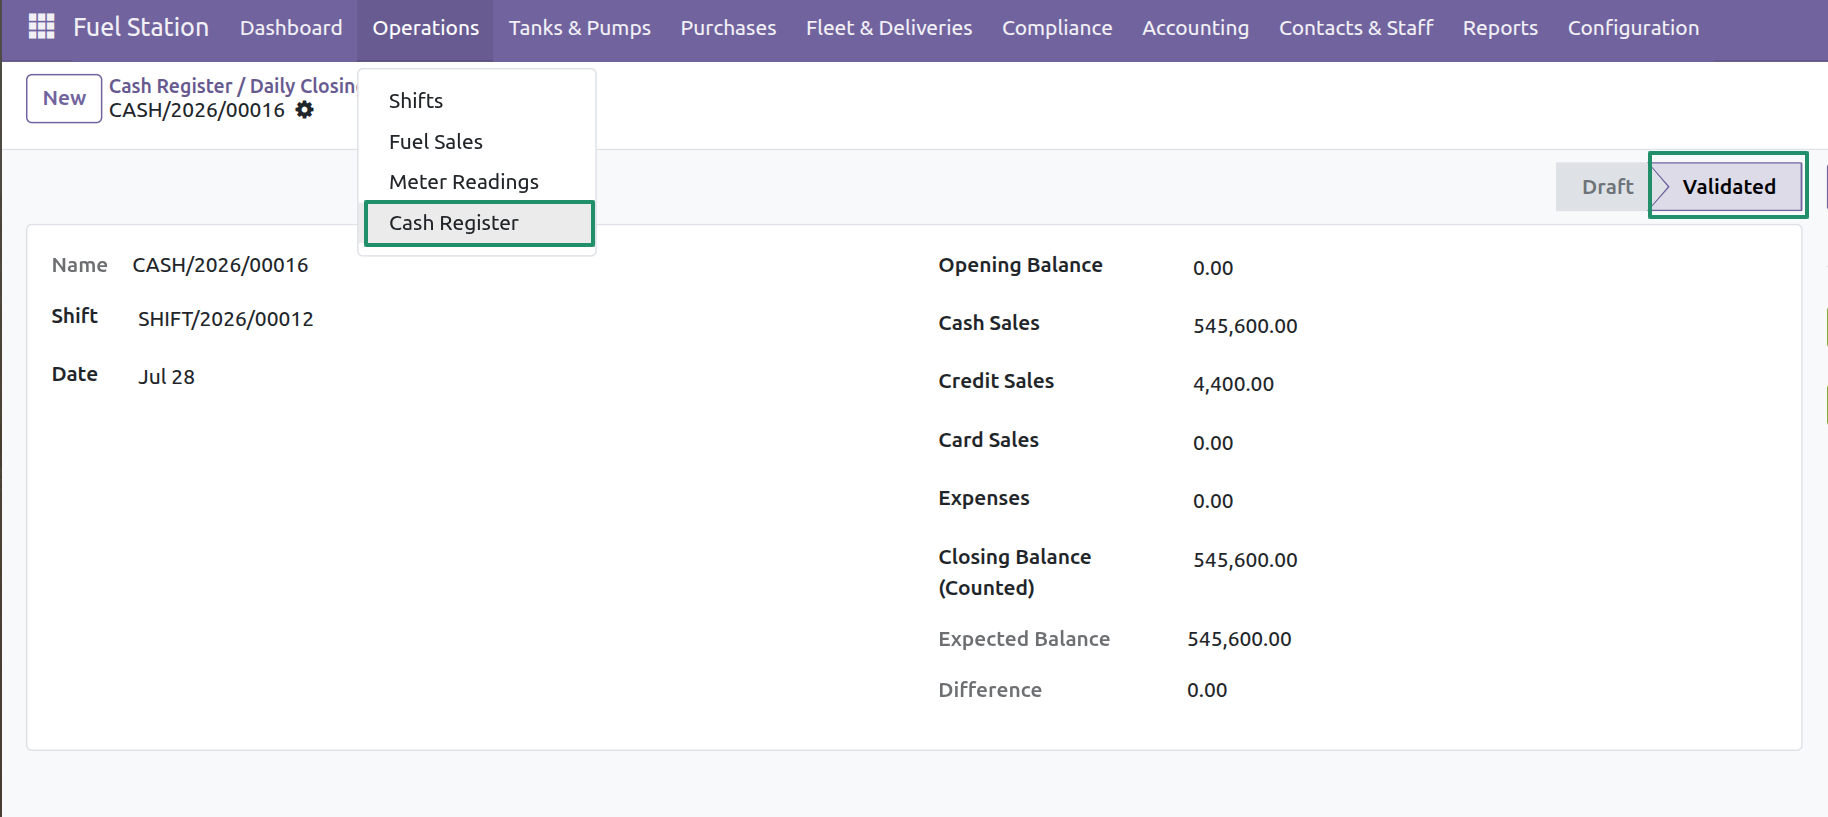The image size is (1828, 817).
Task: Open the Accounting menu
Action: click(x=1196, y=28)
